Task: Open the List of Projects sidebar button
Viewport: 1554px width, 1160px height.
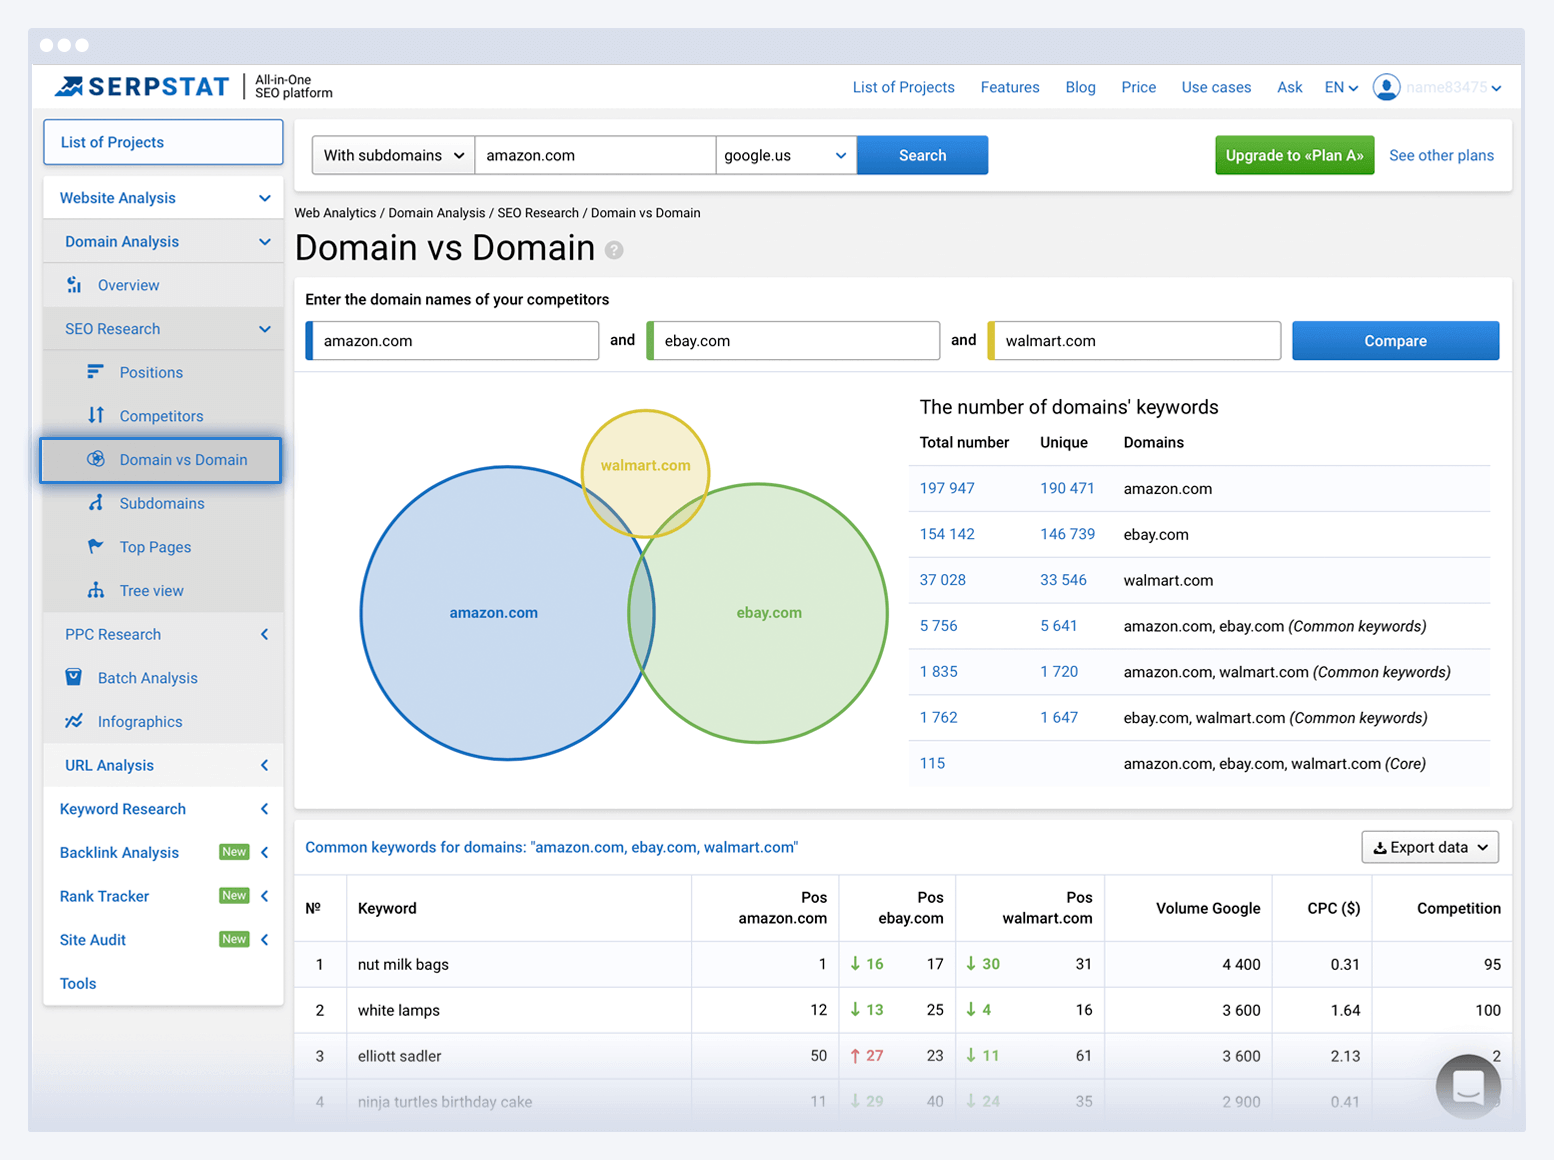Action: [163, 142]
